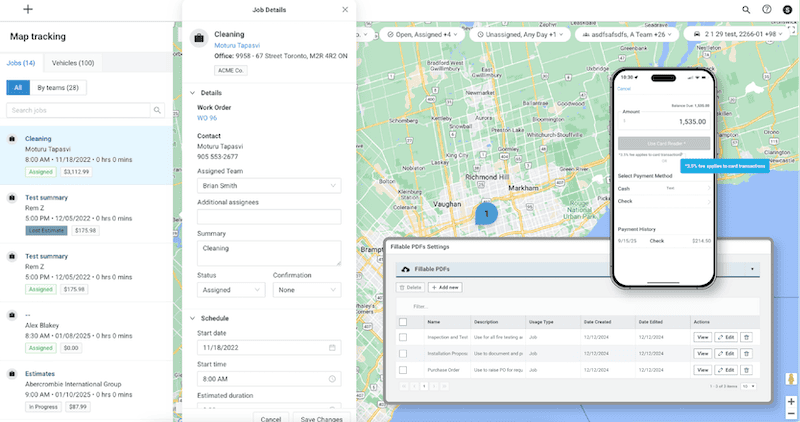Switch to the Vehicles (100) tab
The image size is (800, 422).
click(73, 63)
